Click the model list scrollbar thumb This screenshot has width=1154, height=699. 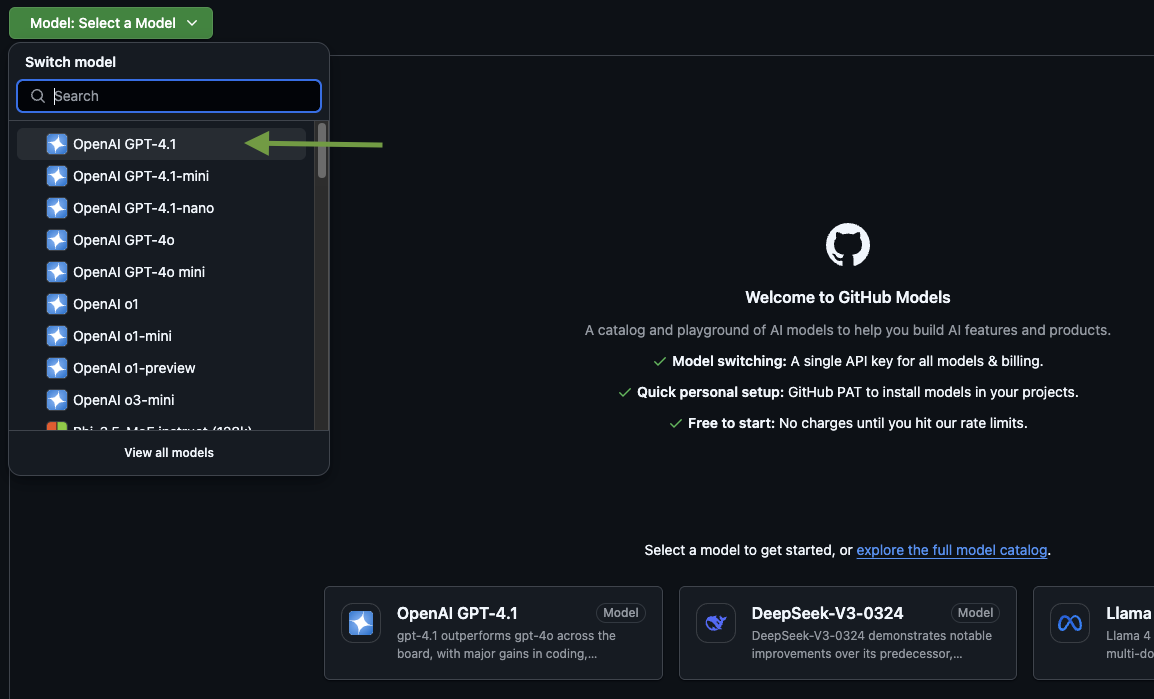coord(322,151)
